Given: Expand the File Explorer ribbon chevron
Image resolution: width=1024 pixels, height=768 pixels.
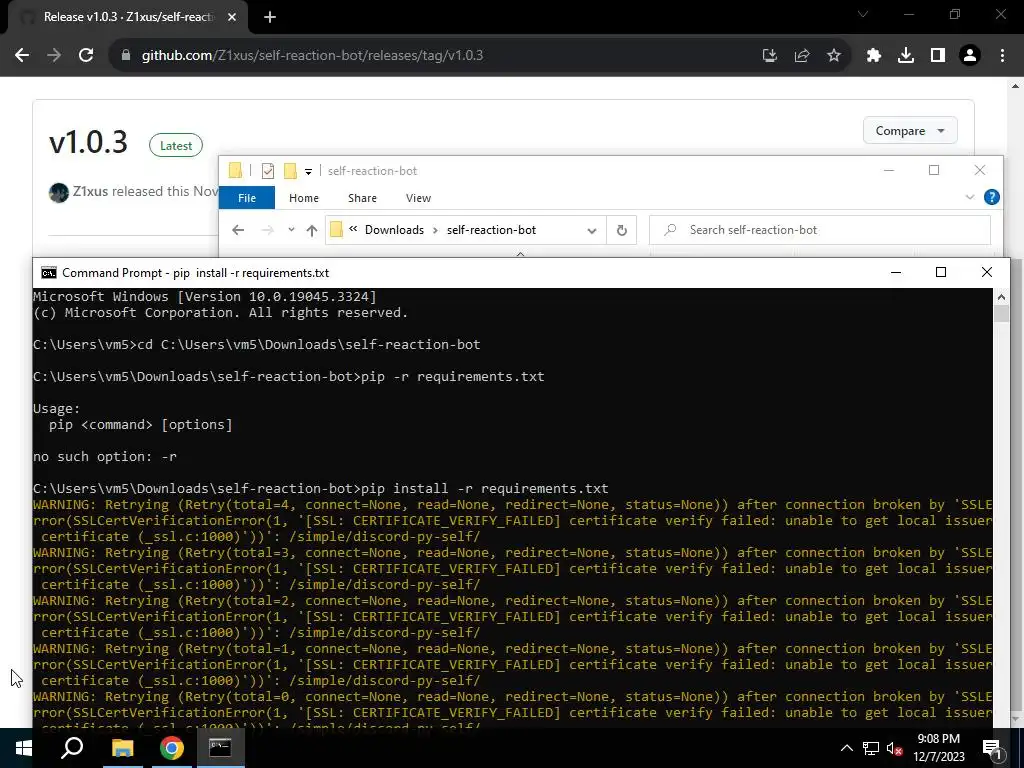Looking at the screenshot, I should (x=970, y=197).
